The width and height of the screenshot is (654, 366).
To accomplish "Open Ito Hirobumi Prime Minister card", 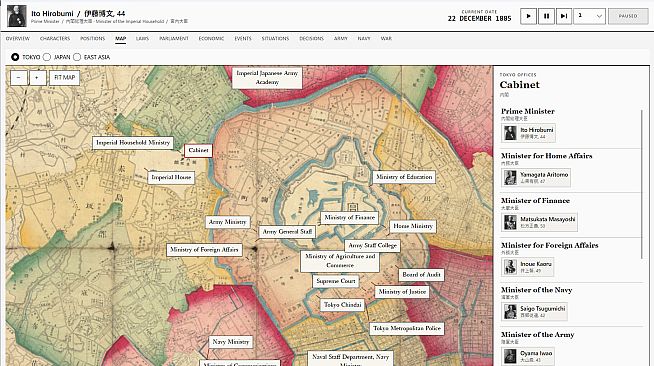I will tap(528, 133).
